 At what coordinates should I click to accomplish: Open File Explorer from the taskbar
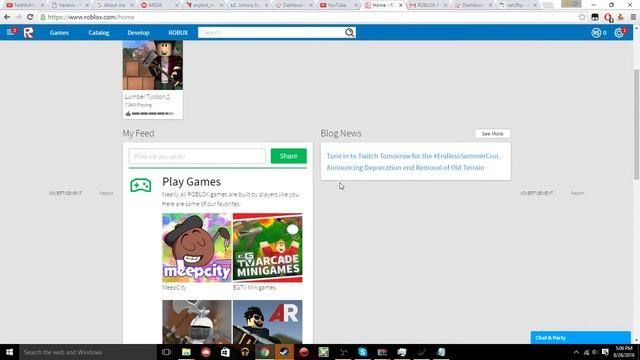pos(186,352)
